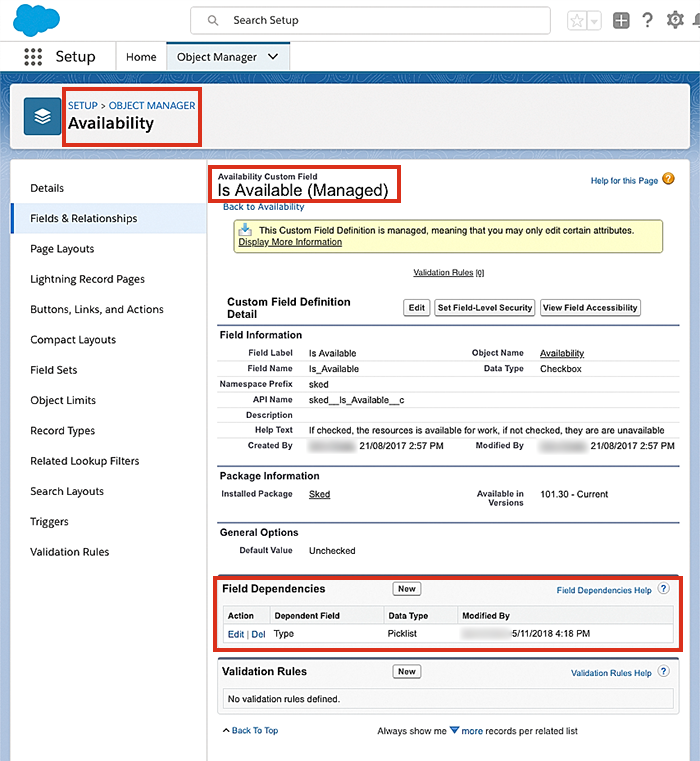Click the Checkbox data type value
The height and width of the screenshot is (761, 700).
click(561, 369)
